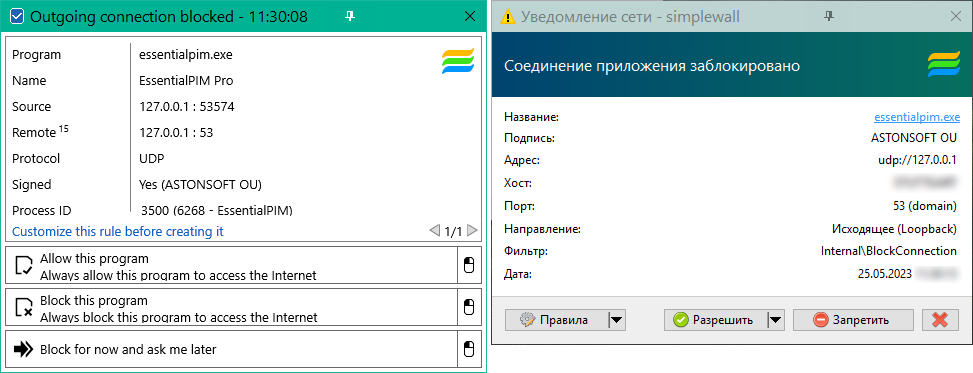973x373 pixels.
Task: Open Customize this rule before creating it
Action: [118, 231]
